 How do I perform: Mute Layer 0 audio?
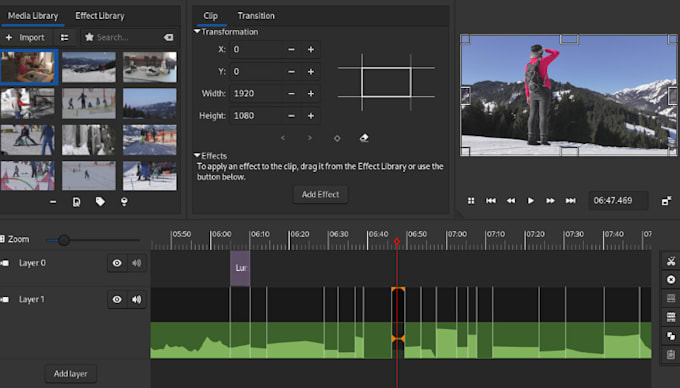137,263
